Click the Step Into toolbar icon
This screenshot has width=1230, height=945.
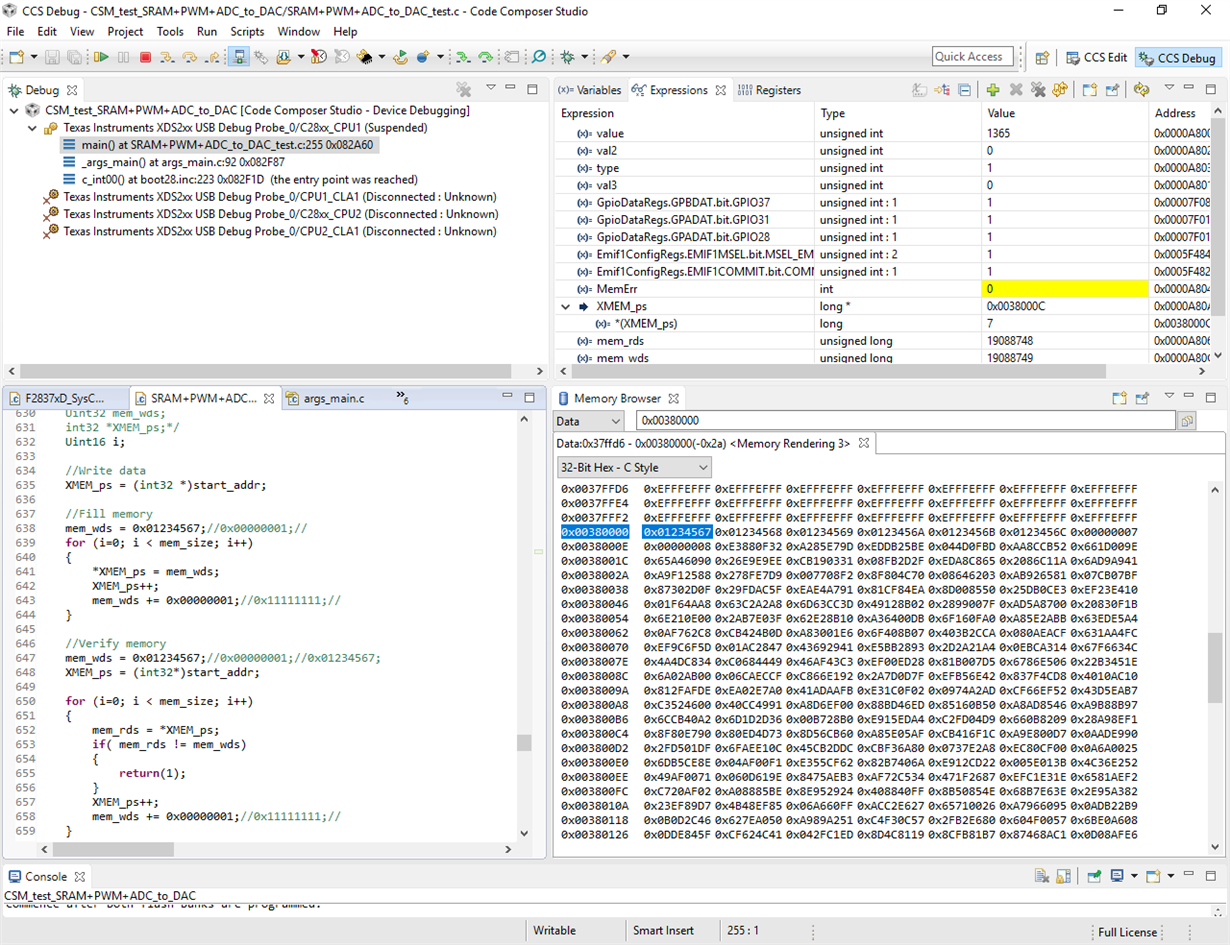click(x=168, y=57)
